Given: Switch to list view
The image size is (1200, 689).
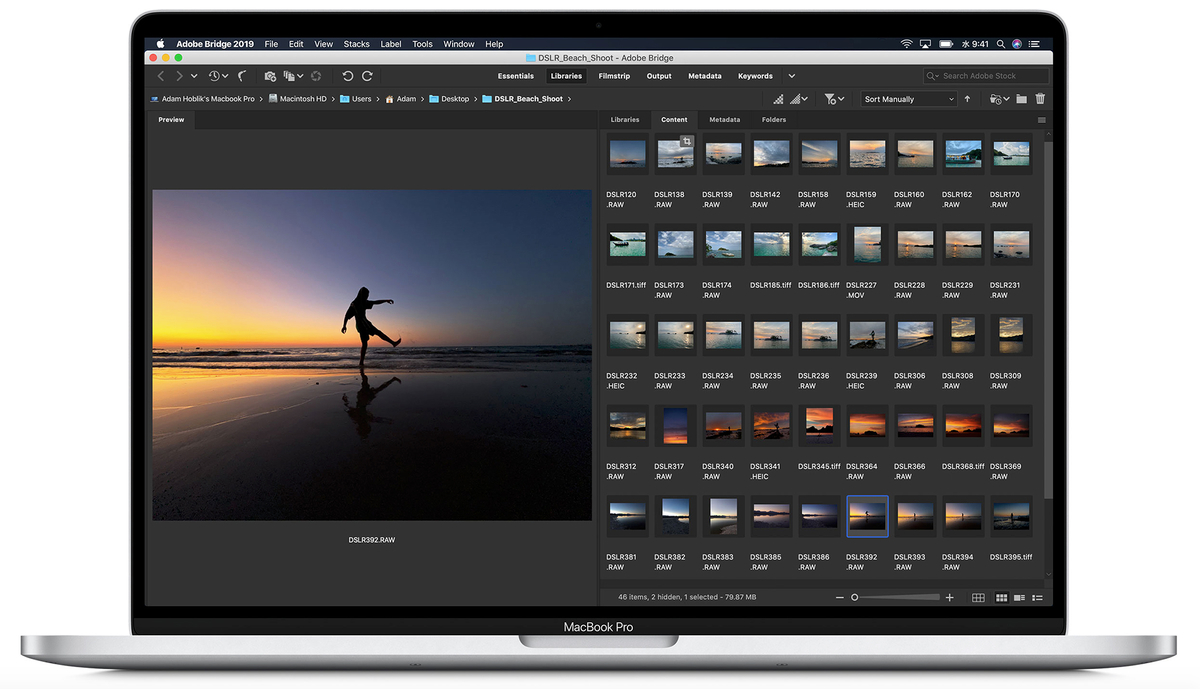Looking at the screenshot, I should [x=1037, y=598].
